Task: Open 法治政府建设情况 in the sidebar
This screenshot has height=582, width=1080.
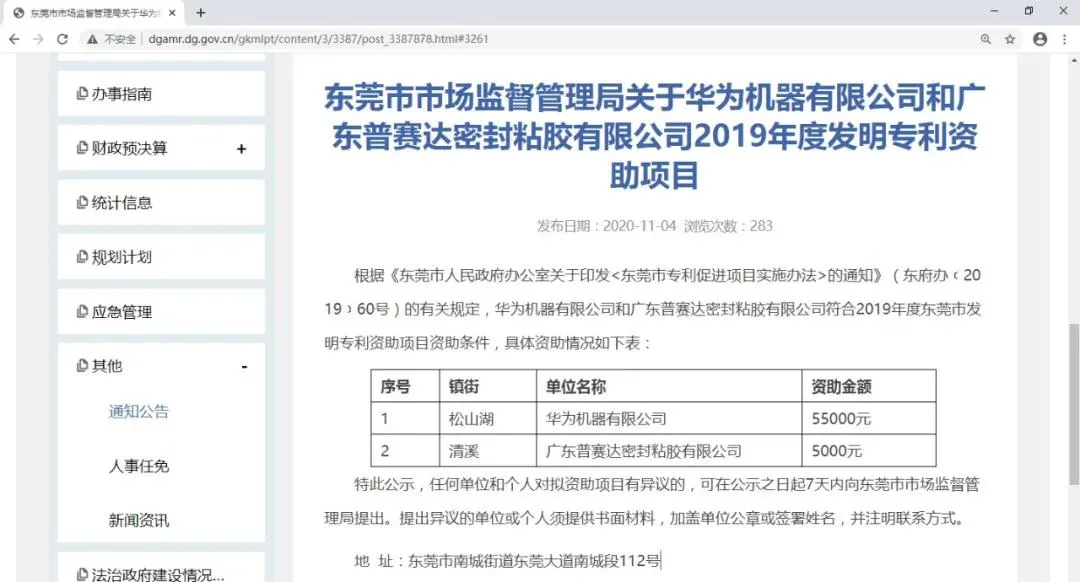Action: 161,568
